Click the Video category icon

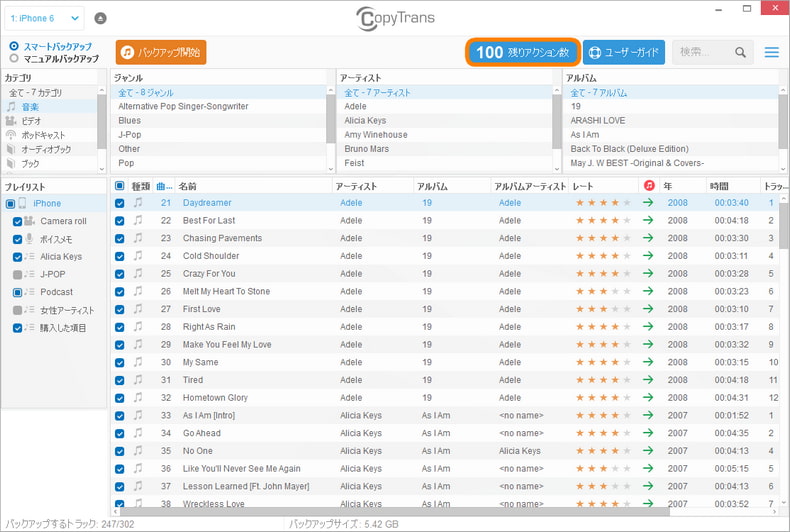[11, 121]
